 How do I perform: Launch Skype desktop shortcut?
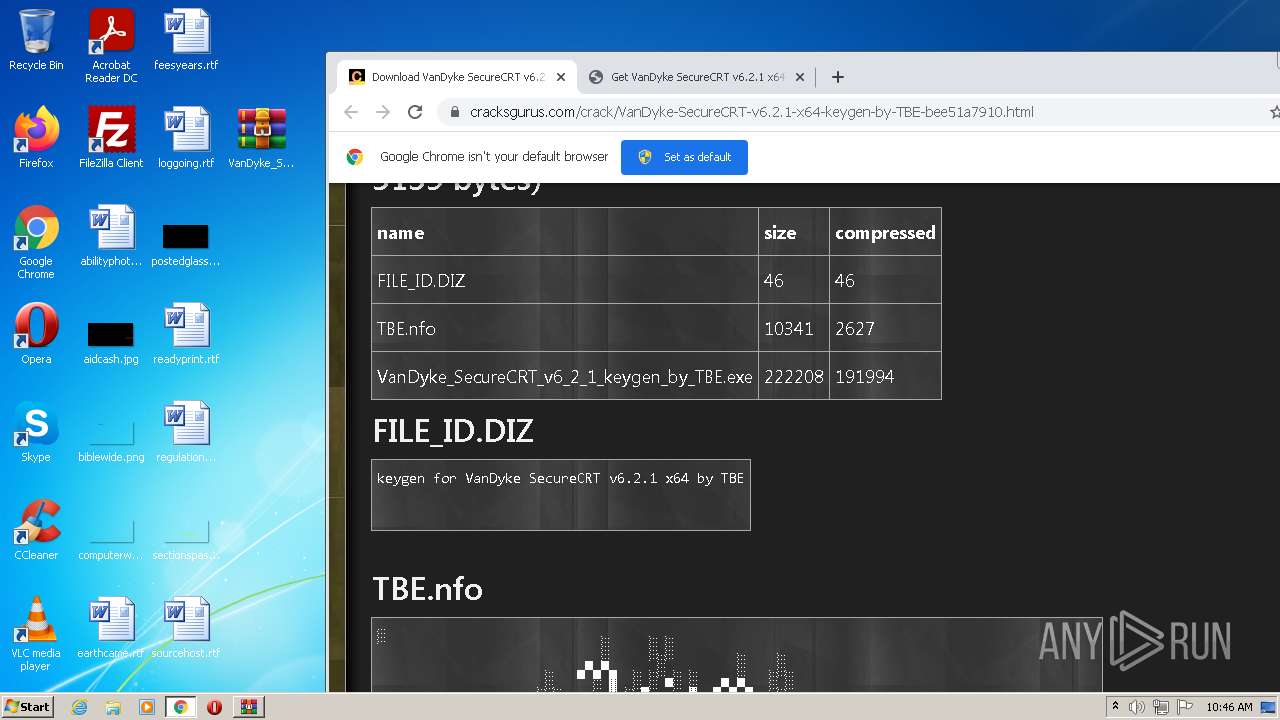[36, 432]
